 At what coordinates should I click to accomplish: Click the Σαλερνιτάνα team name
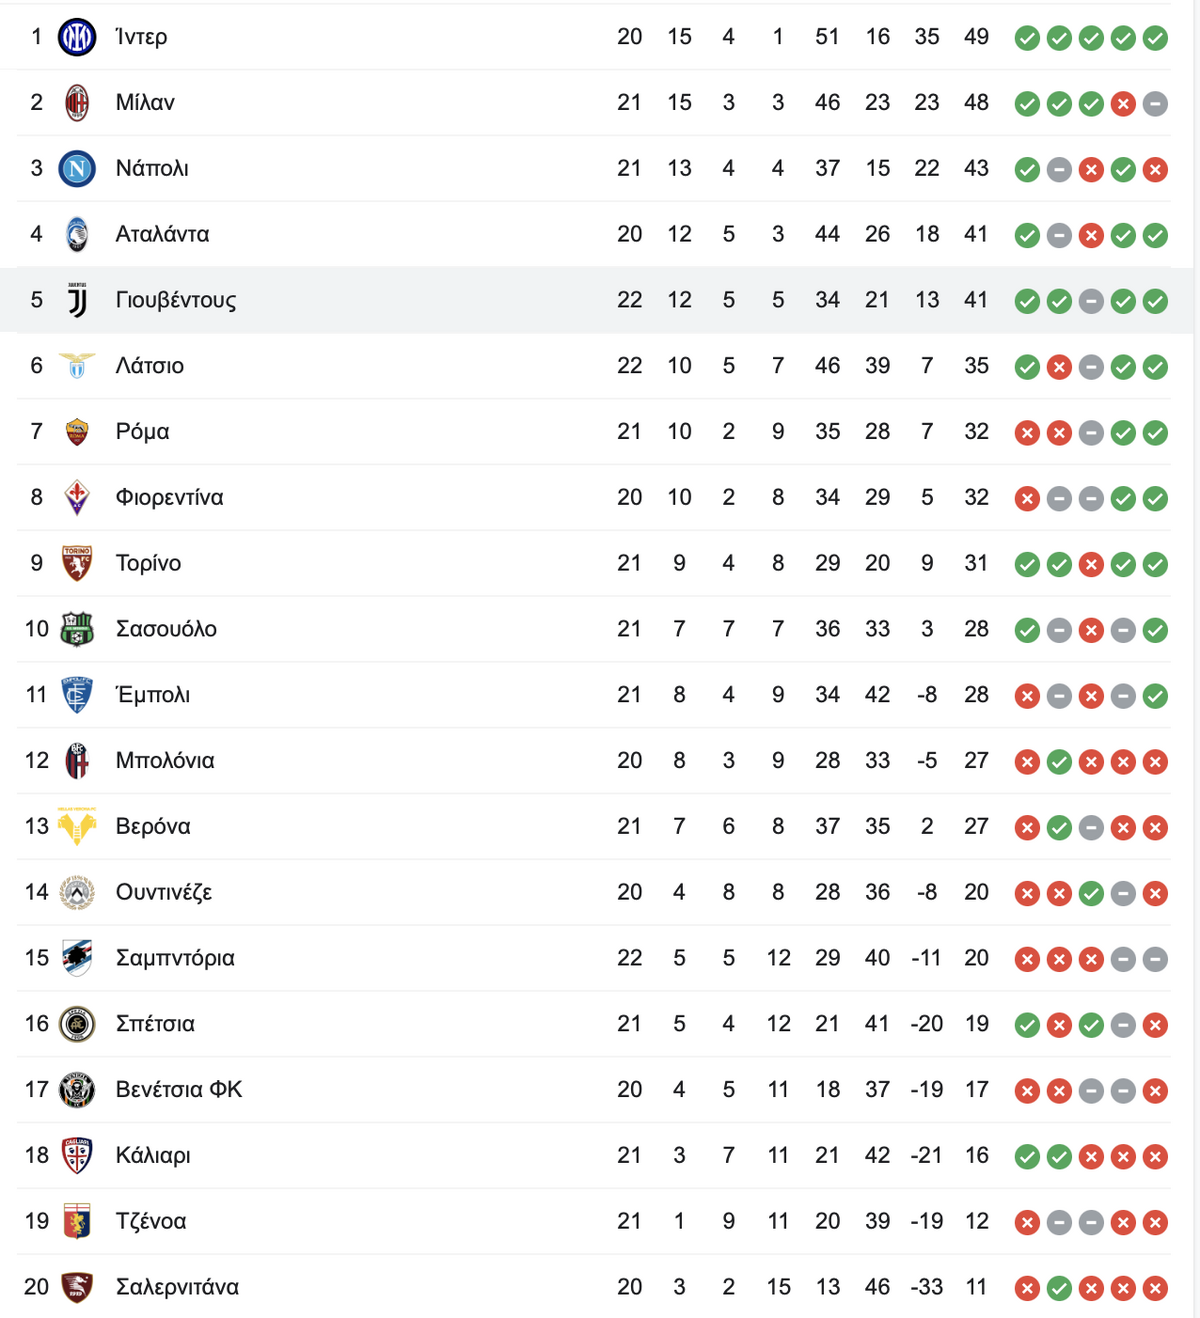[178, 1287]
